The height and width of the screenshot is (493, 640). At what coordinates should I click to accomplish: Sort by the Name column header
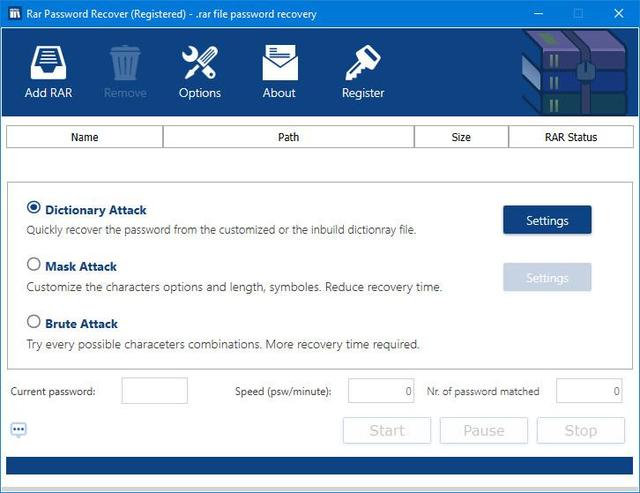85,137
